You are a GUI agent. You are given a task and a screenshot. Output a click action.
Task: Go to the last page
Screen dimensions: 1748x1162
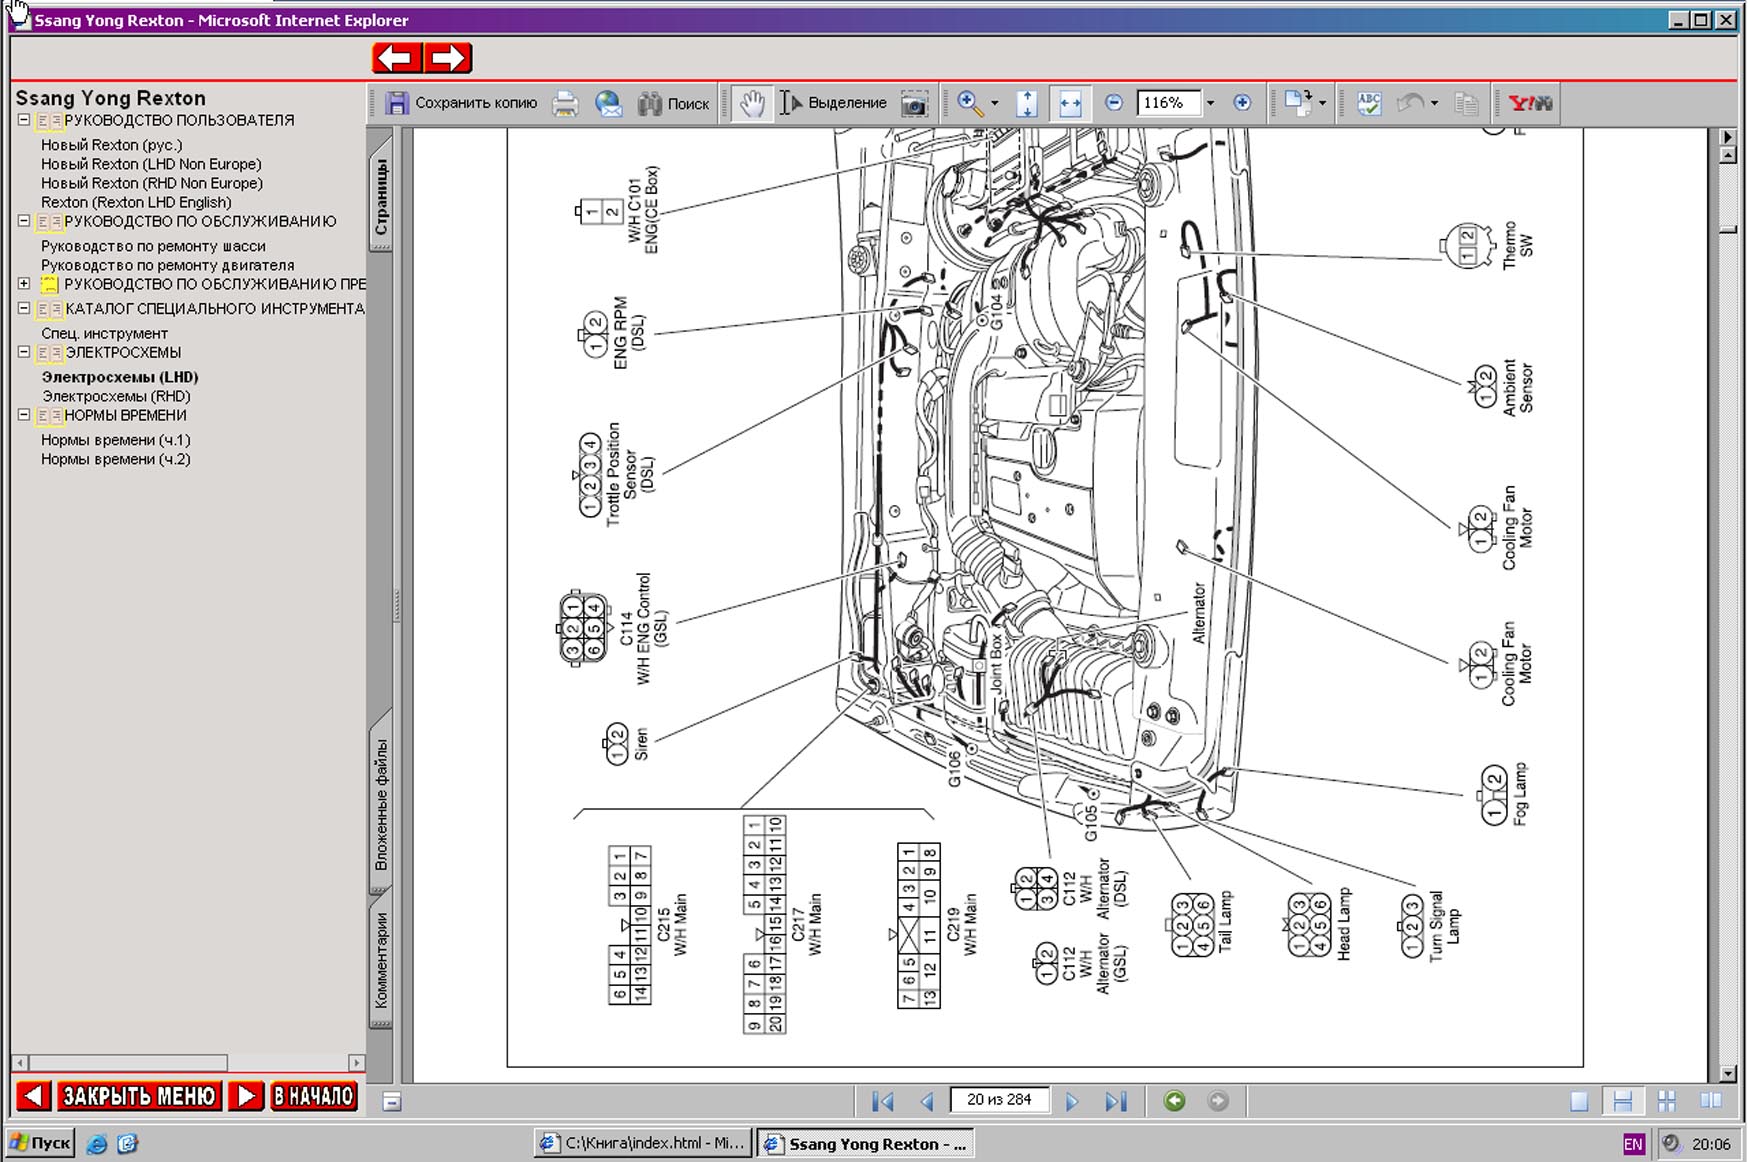pos(1116,1101)
